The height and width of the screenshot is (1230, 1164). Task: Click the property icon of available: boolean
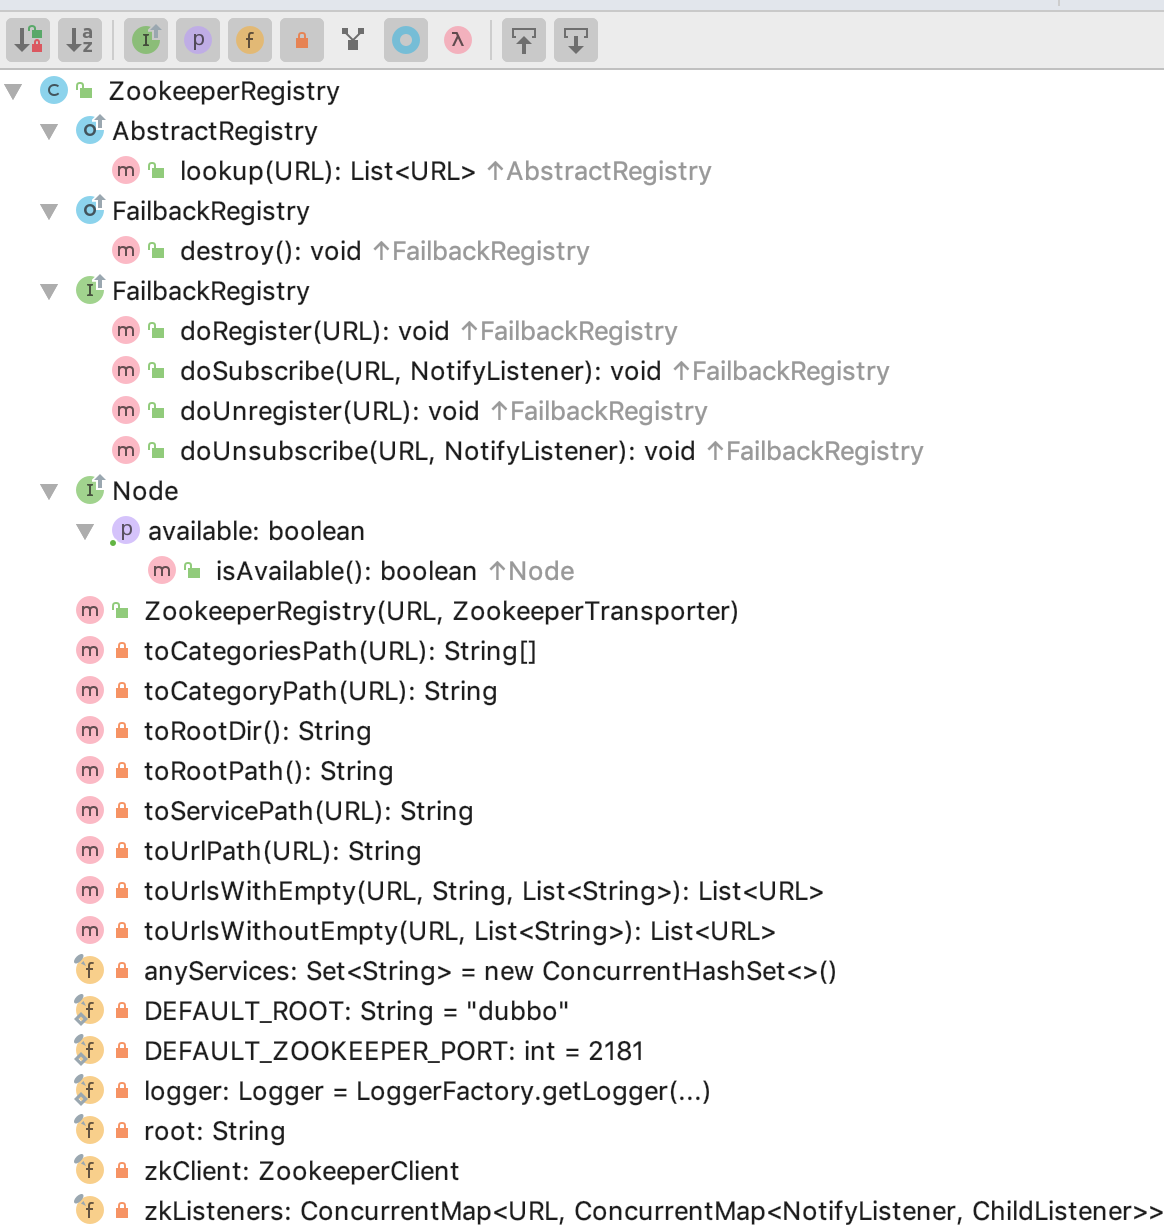(x=125, y=531)
